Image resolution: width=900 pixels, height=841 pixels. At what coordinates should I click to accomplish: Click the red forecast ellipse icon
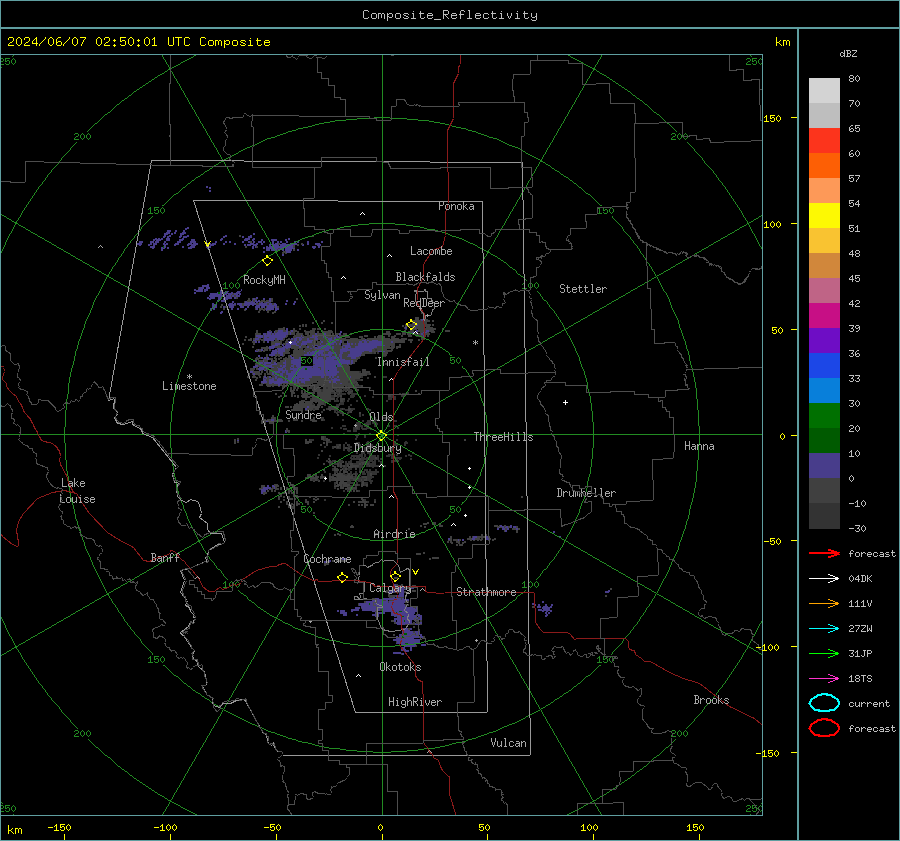[x=824, y=728]
